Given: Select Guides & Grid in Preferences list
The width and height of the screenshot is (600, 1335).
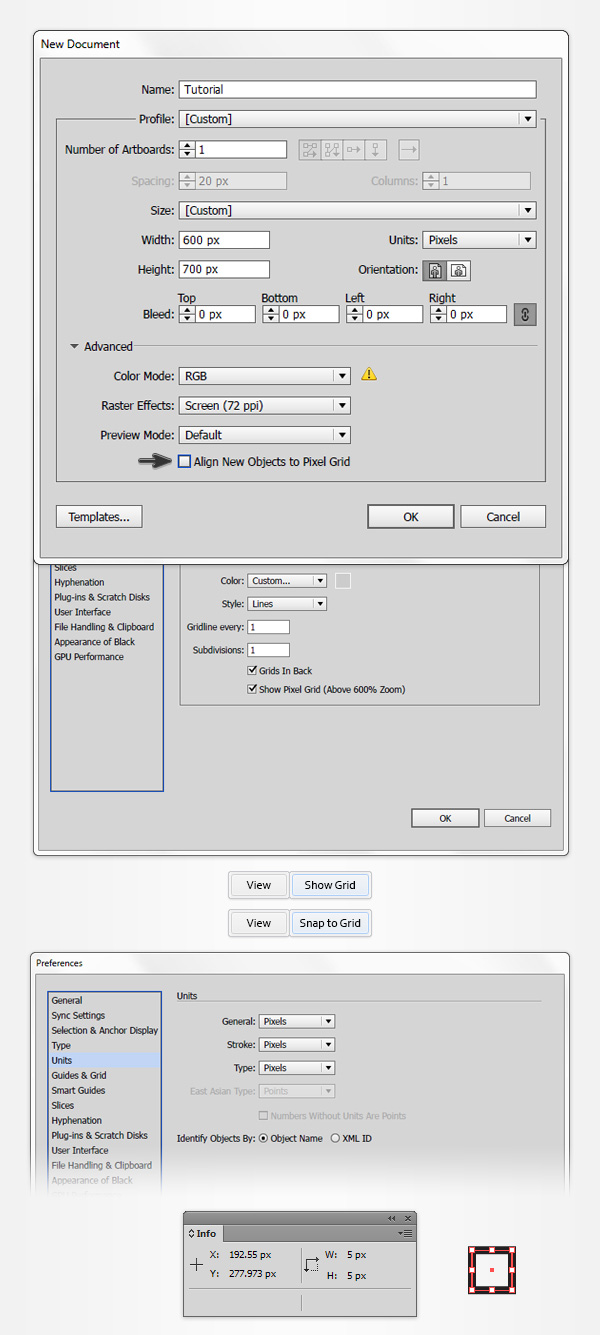Looking at the screenshot, I should [79, 1075].
